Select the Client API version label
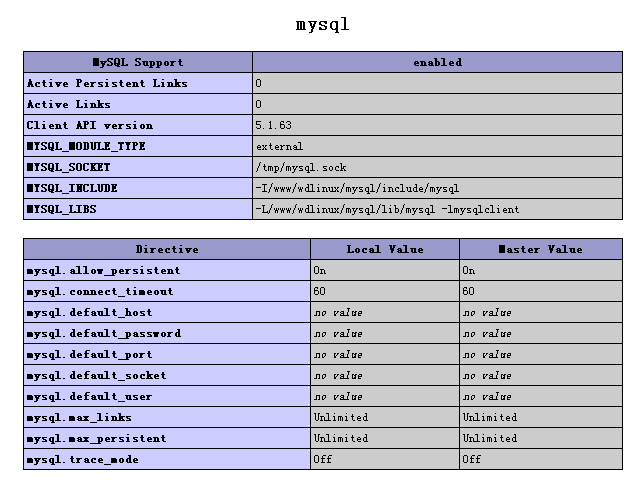The width and height of the screenshot is (638, 488). pyautogui.click(x=90, y=125)
